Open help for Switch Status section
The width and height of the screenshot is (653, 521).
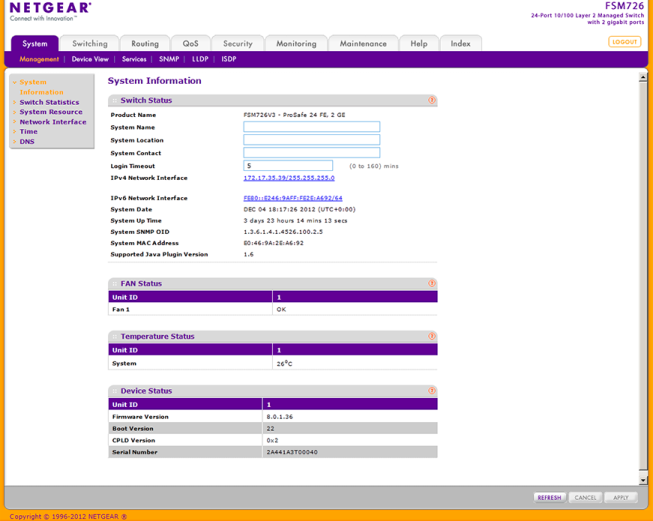click(431, 100)
